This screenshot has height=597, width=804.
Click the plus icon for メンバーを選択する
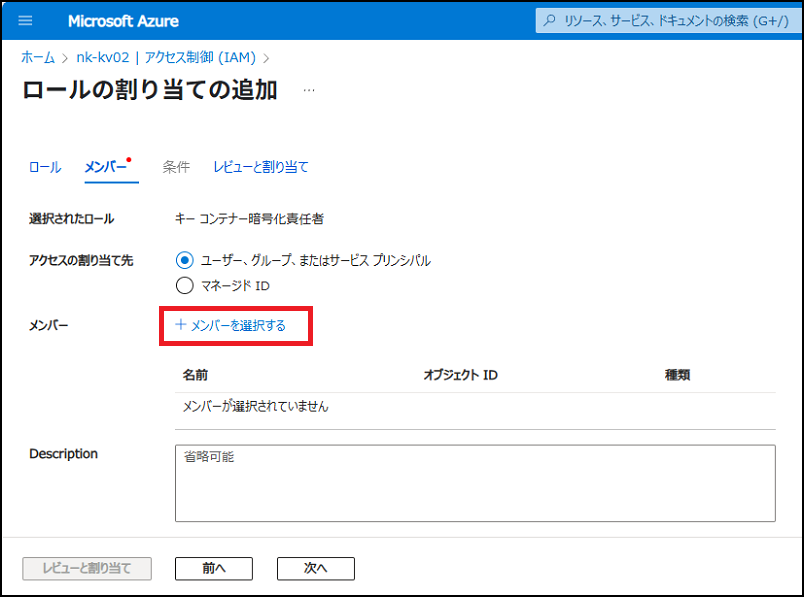pyautogui.click(x=180, y=325)
